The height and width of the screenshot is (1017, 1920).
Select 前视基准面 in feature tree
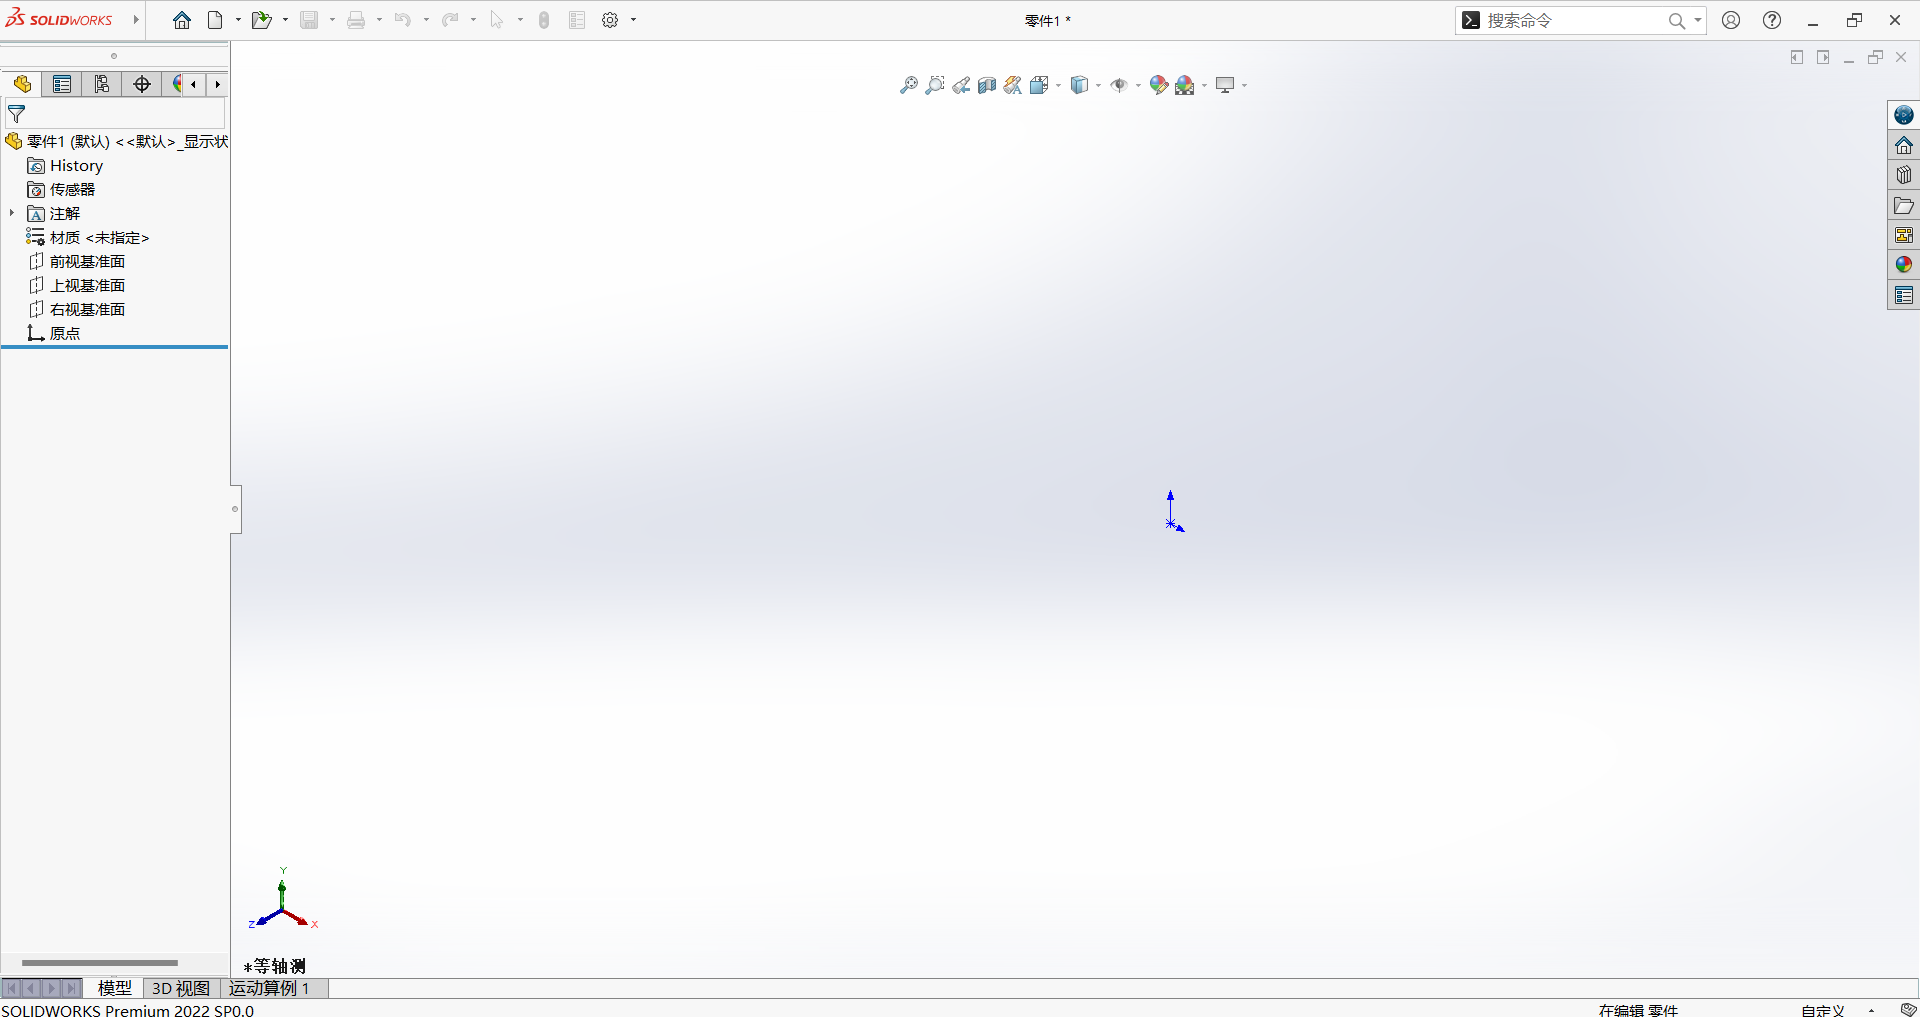click(87, 261)
